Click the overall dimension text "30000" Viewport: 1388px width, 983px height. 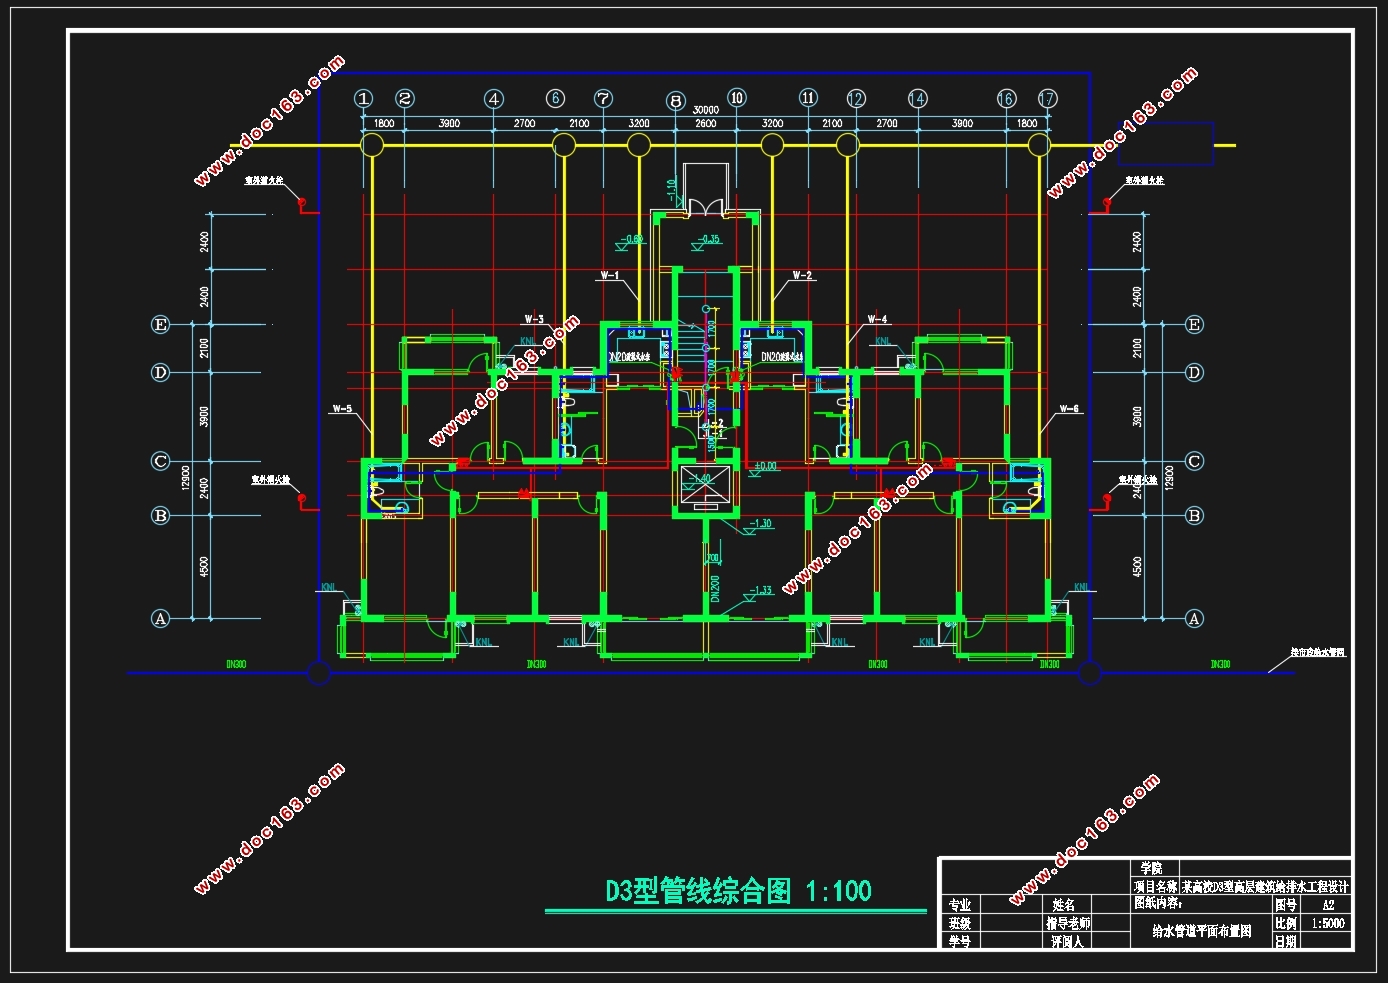tap(706, 110)
